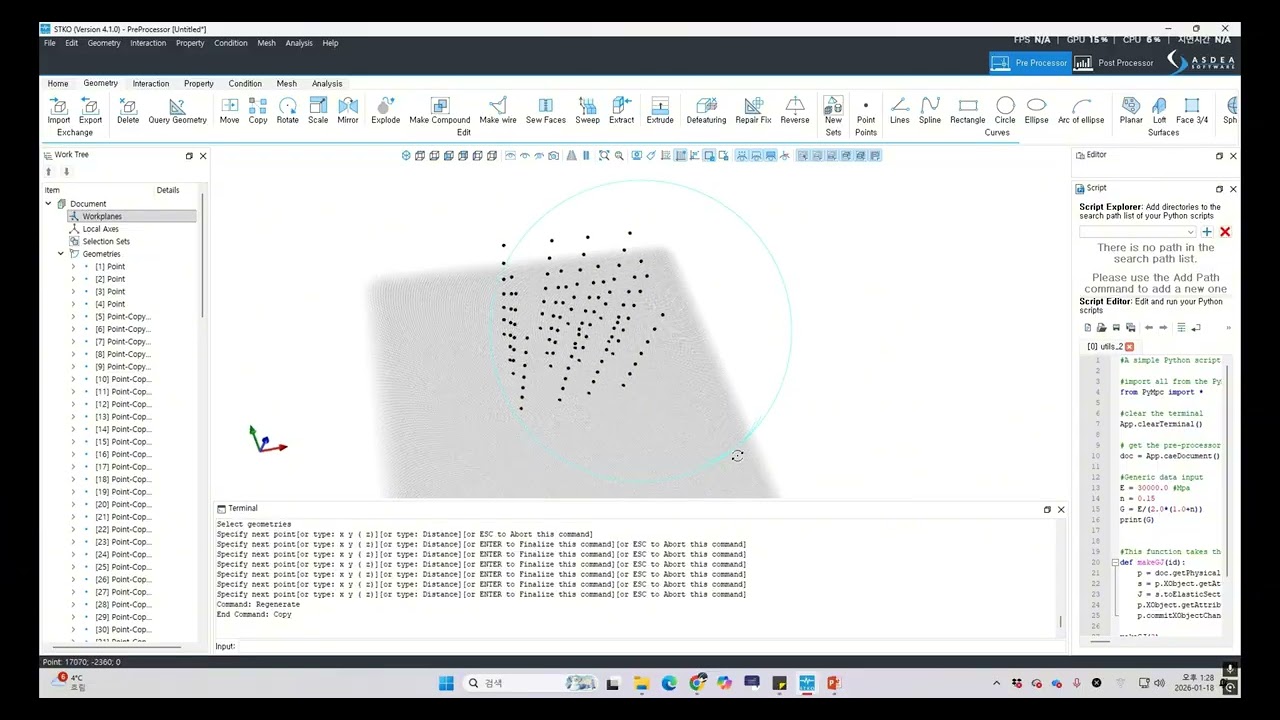Viewport: 1280px width, 720px height.
Task: Close the utils_2 script tab
Action: coord(1130,347)
